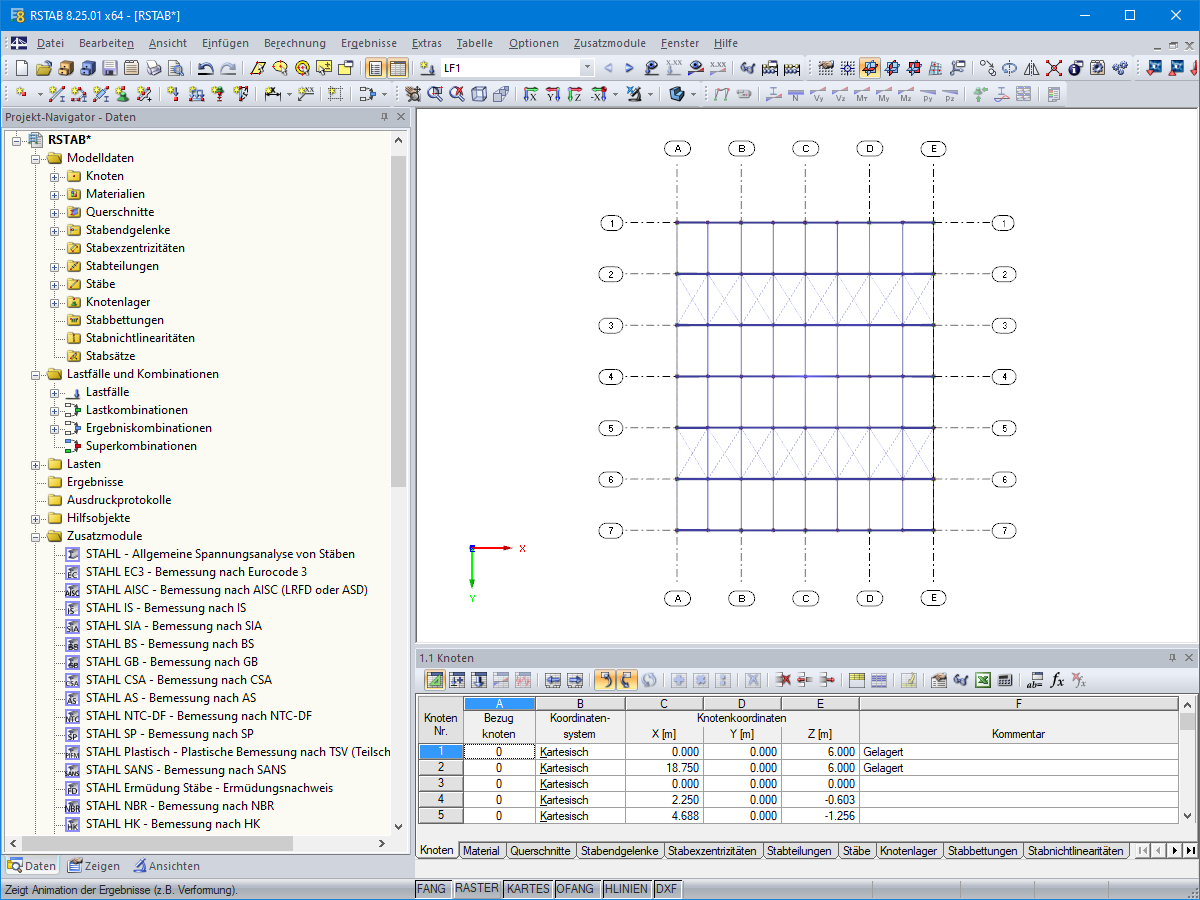Click the bending moment Mz result icon
This screenshot has width=1200, height=900.
[906, 94]
